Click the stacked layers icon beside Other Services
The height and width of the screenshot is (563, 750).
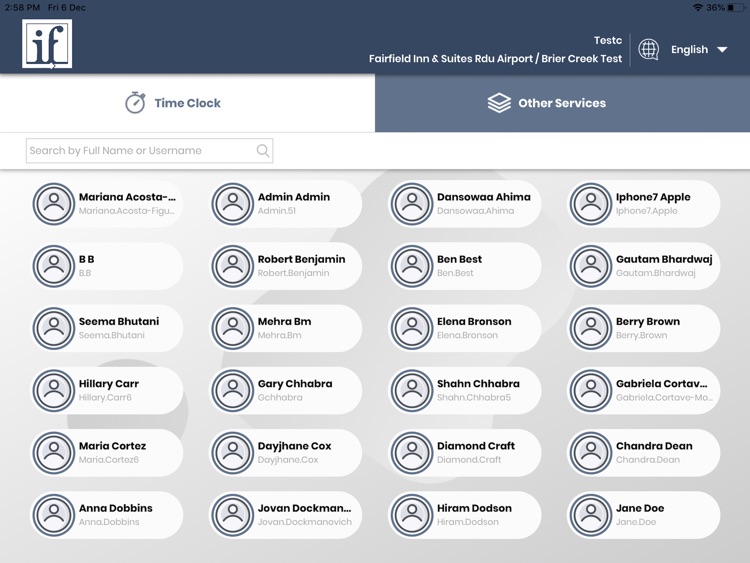pos(499,103)
